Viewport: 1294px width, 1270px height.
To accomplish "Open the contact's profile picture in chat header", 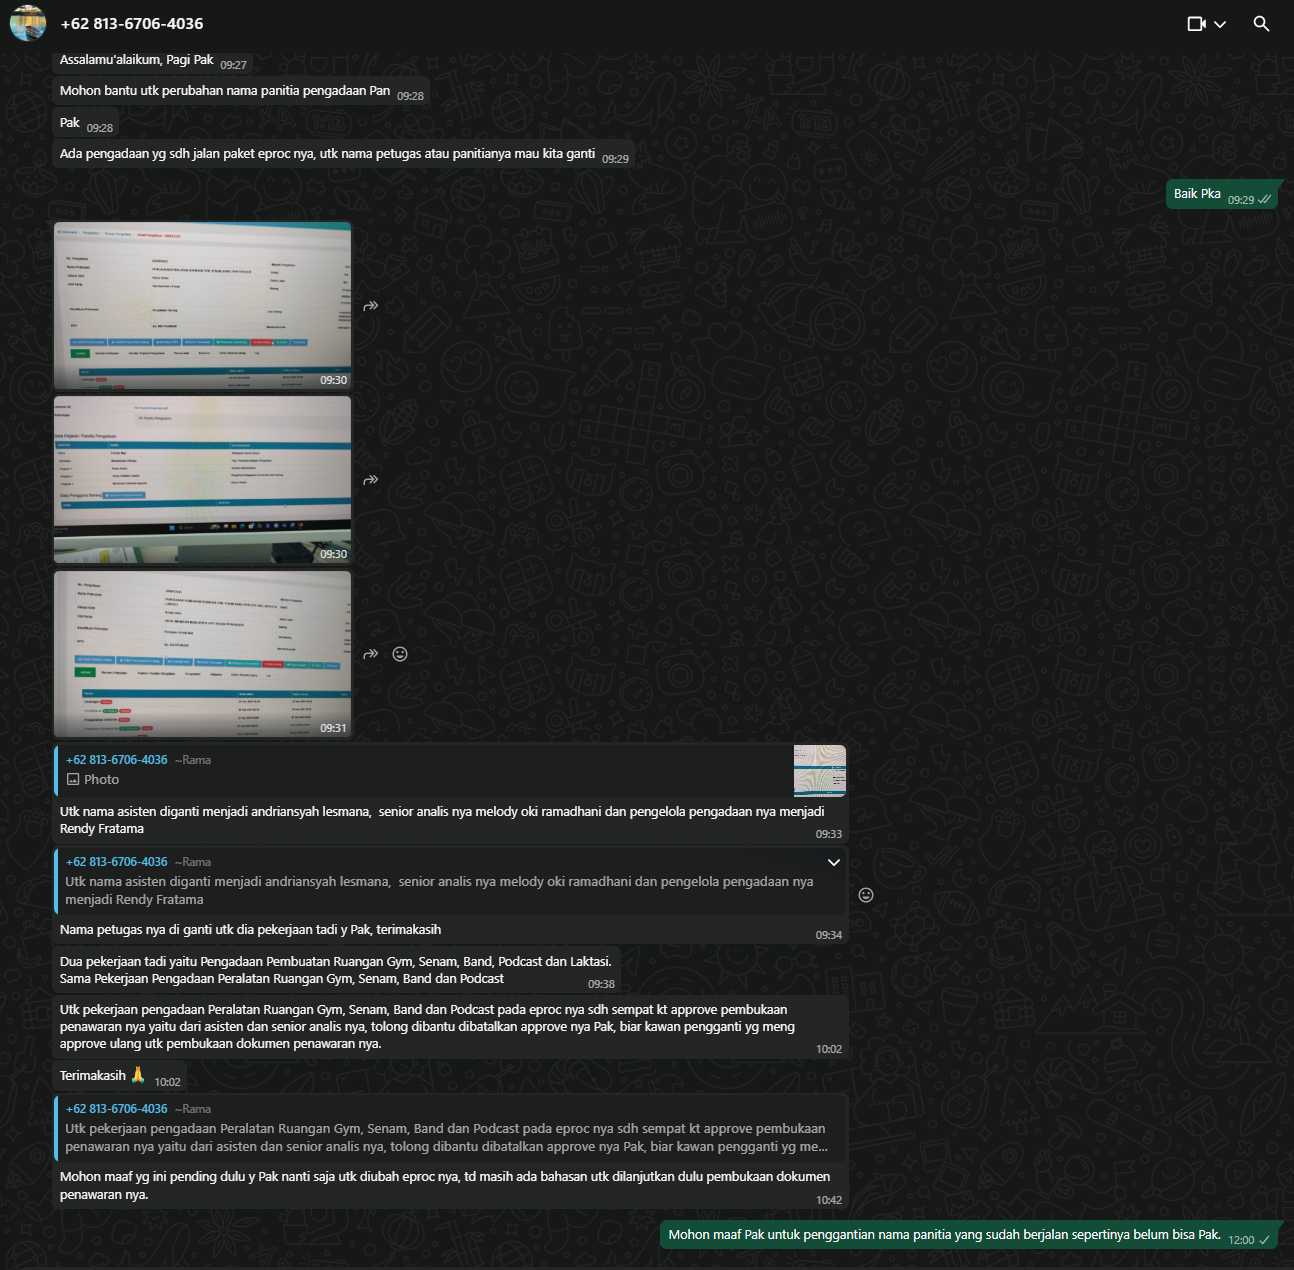I will click(28, 23).
